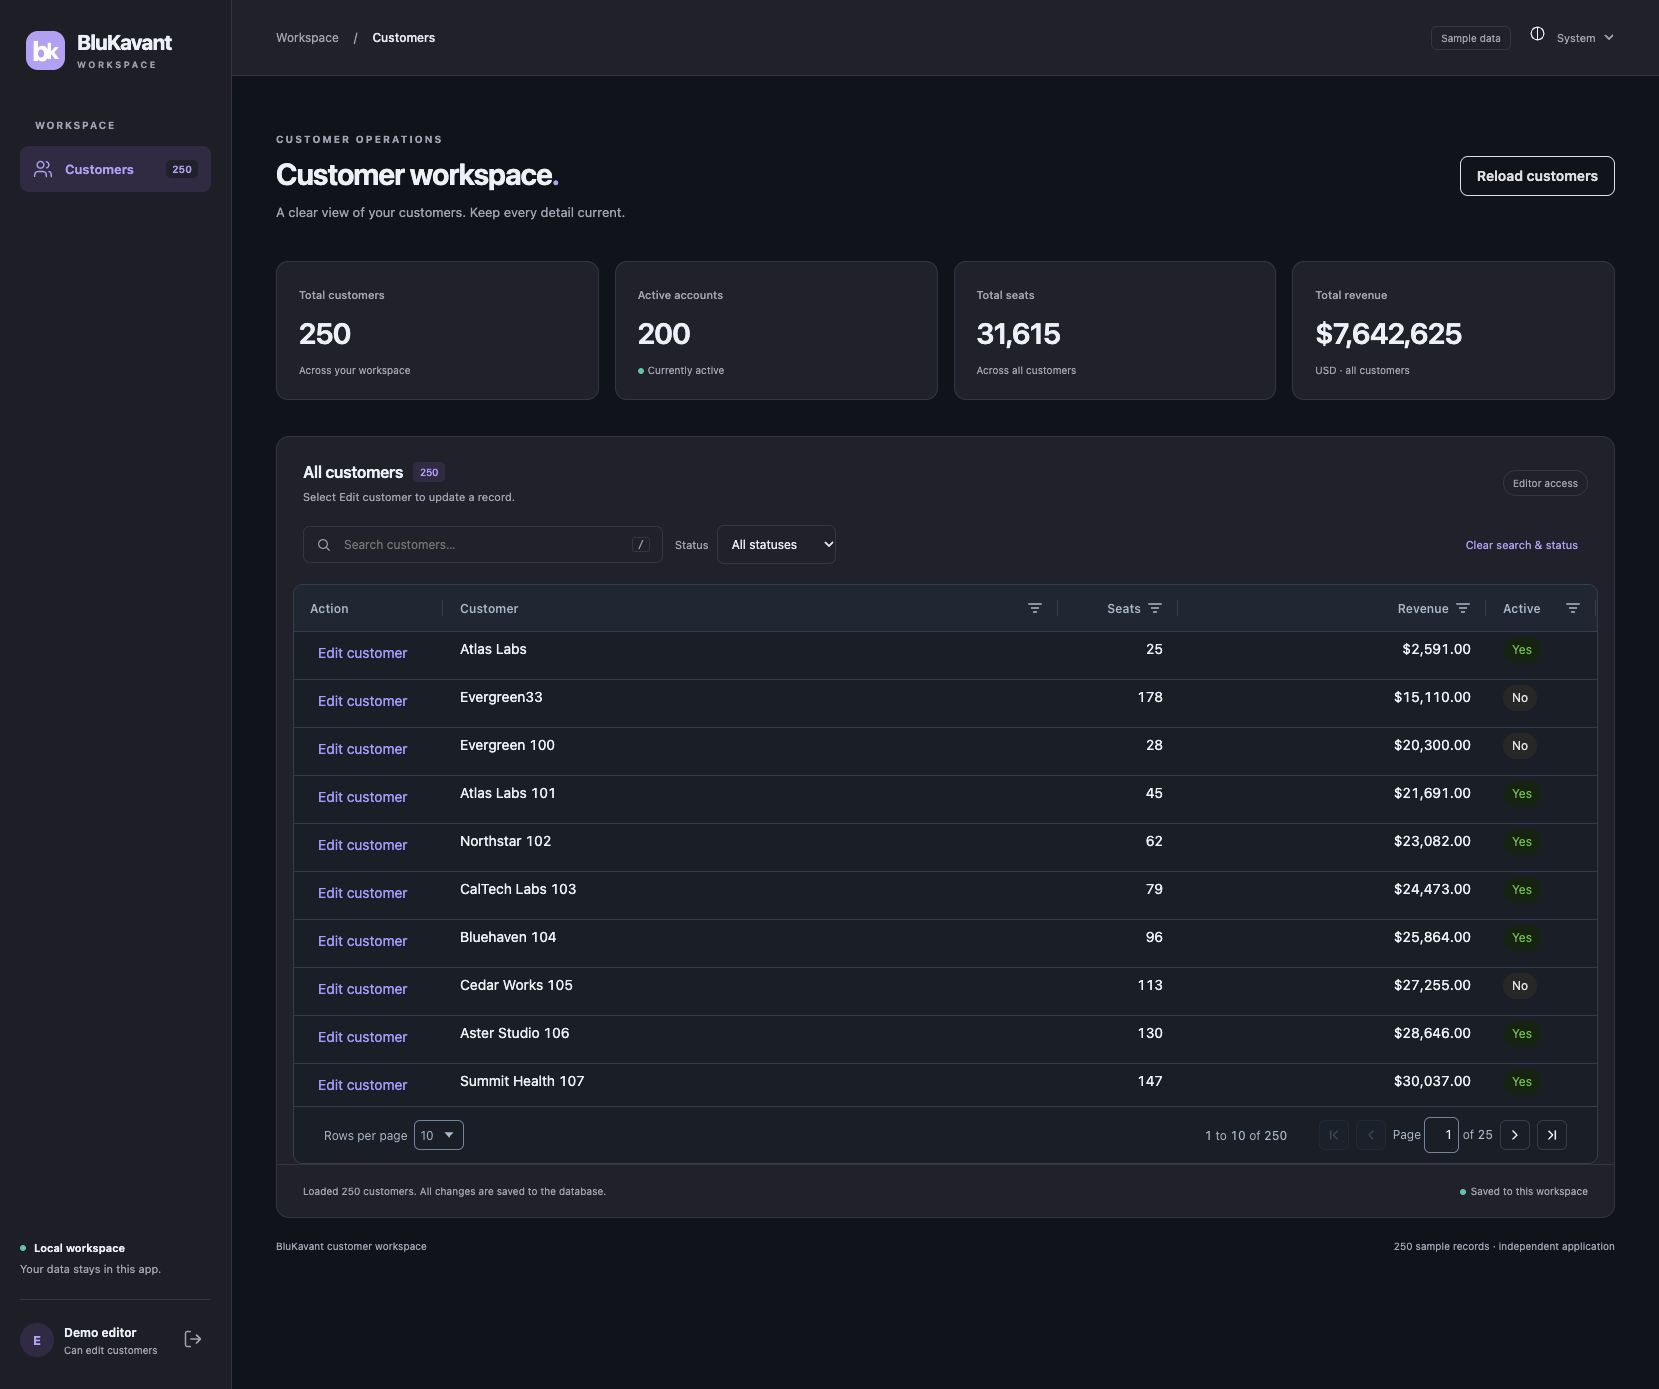Click the BluKavant logo icon

point(45,51)
